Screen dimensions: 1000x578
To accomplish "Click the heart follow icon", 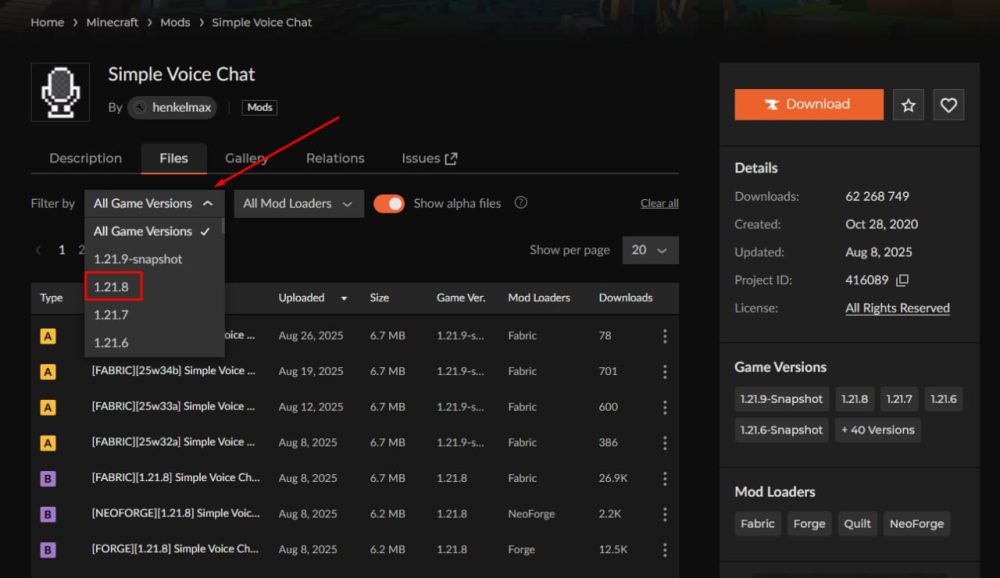I will pyautogui.click(x=949, y=105).
